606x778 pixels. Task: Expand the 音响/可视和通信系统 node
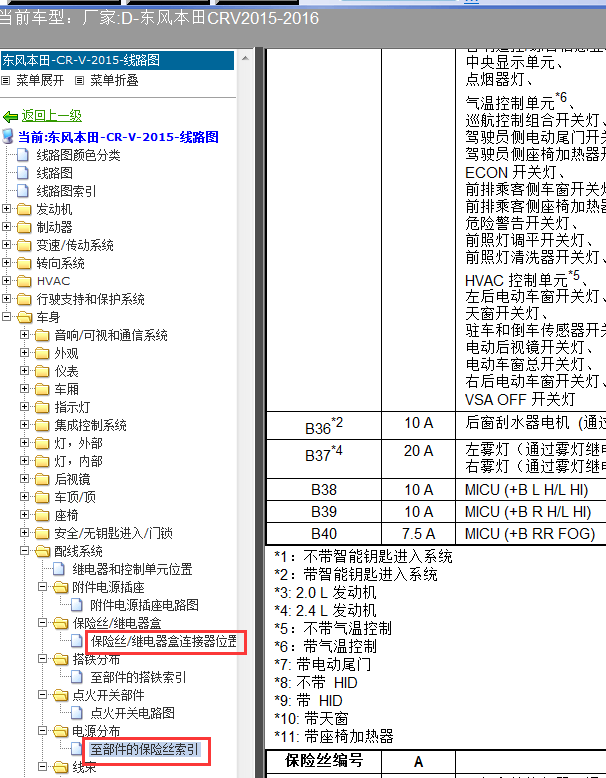24,335
